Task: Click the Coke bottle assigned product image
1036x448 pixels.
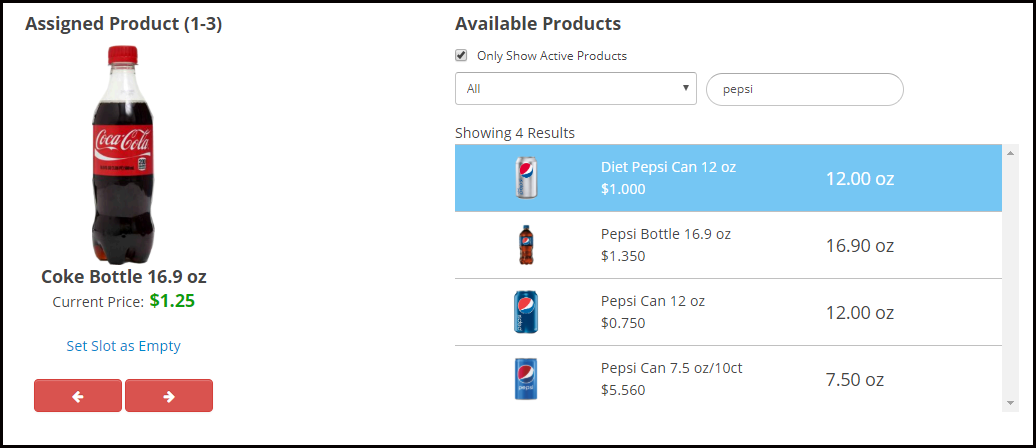Action: click(x=124, y=153)
